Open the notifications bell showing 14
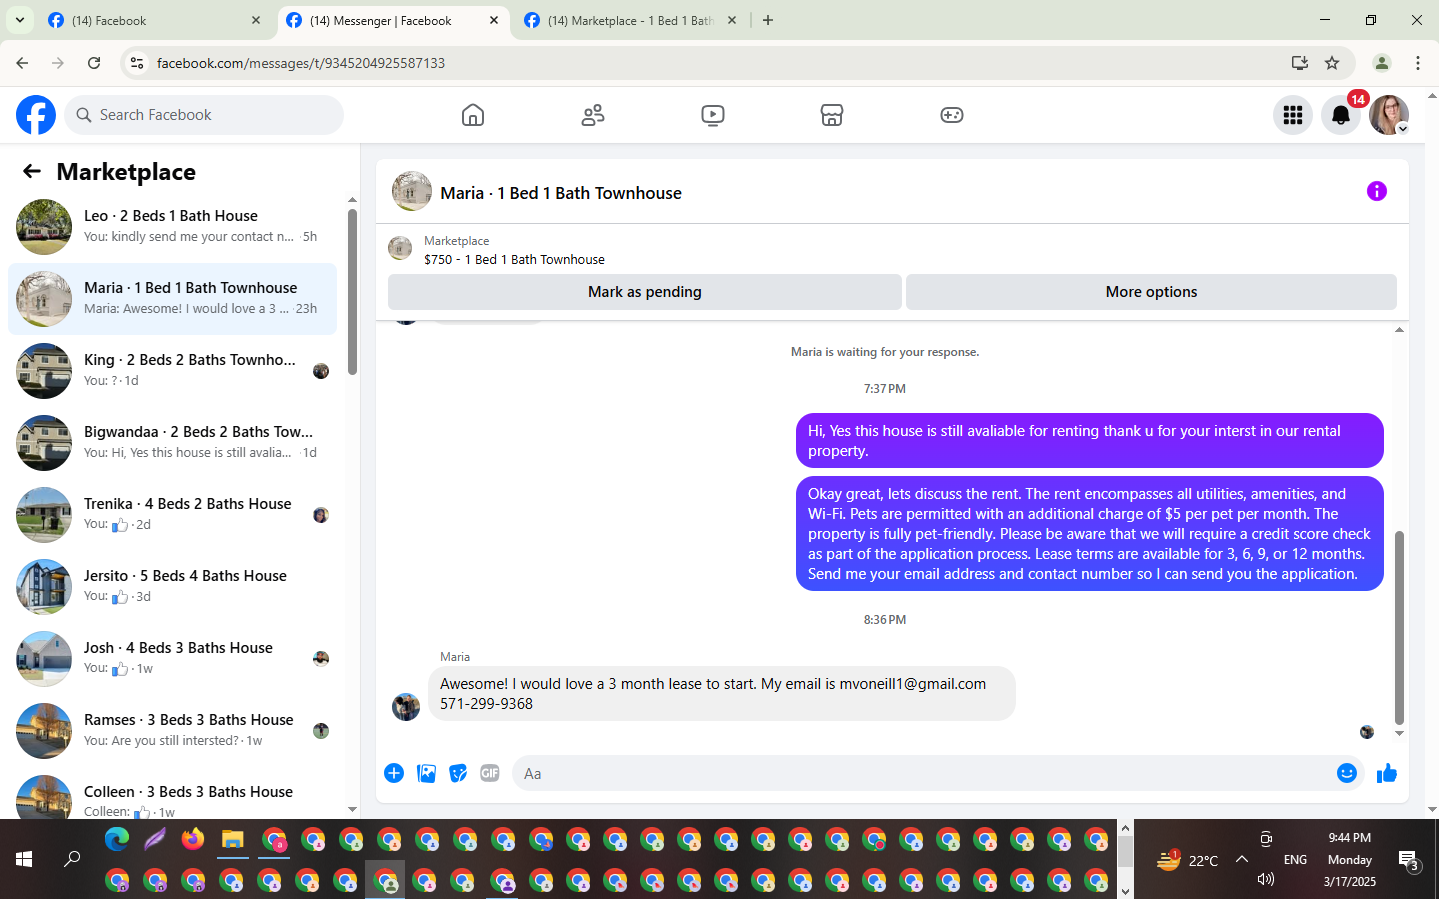 tap(1341, 115)
